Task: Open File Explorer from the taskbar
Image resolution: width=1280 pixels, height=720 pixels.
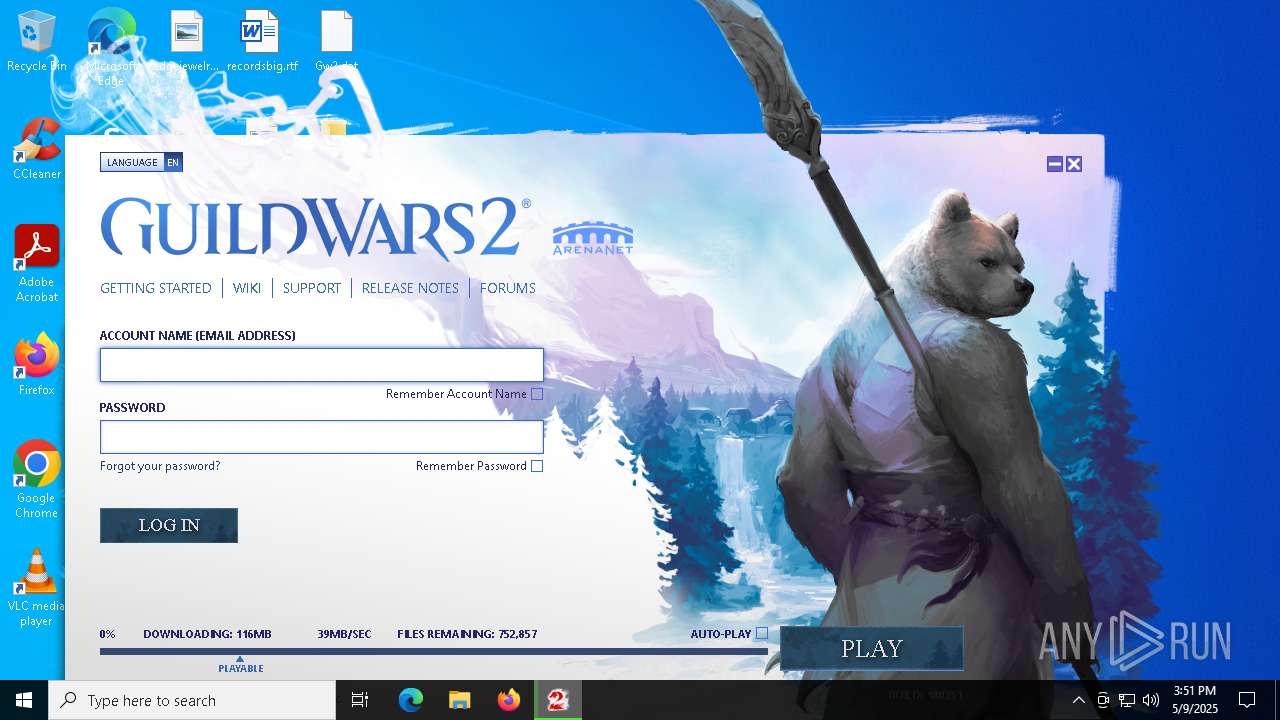Action: pos(460,700)
